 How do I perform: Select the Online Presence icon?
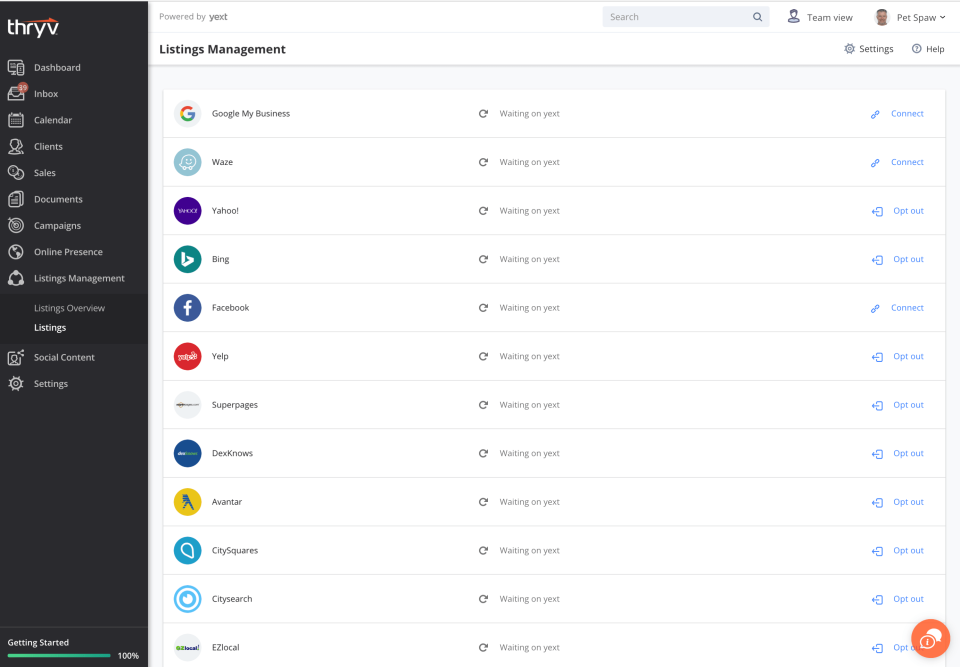(x=17, y=251)
